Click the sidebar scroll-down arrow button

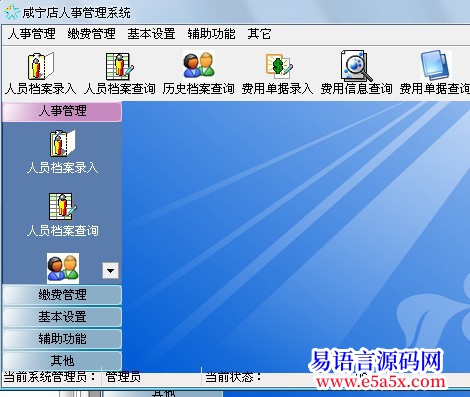[x=110, y=270]
